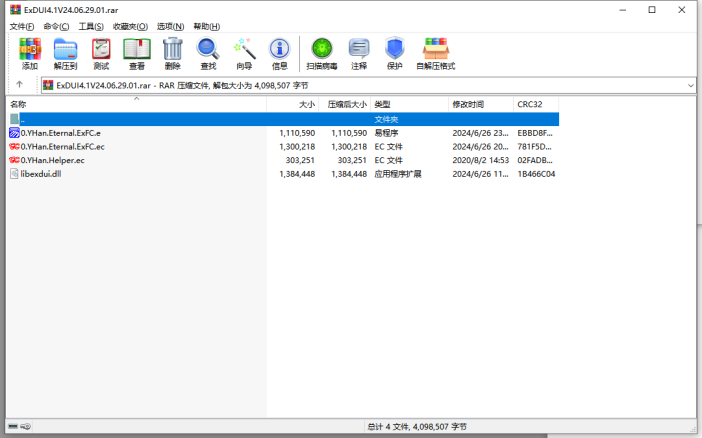Sort files by the 大小 column header
This screenshot has height=438, width=702.
(x=305, y=104)
